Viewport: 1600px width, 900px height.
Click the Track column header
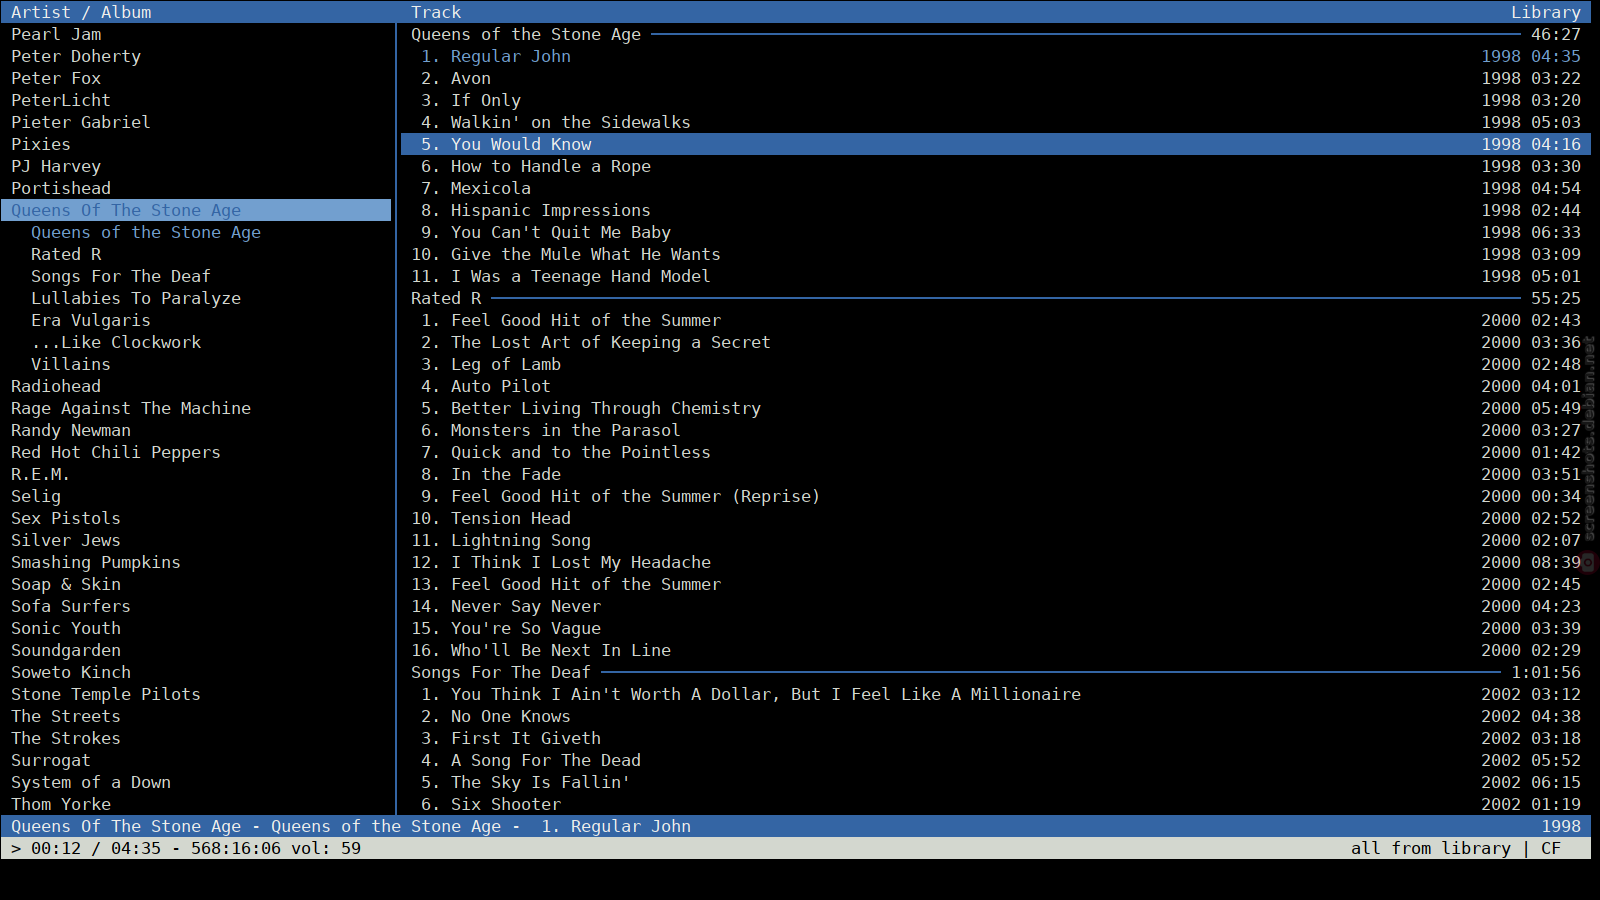436,12
